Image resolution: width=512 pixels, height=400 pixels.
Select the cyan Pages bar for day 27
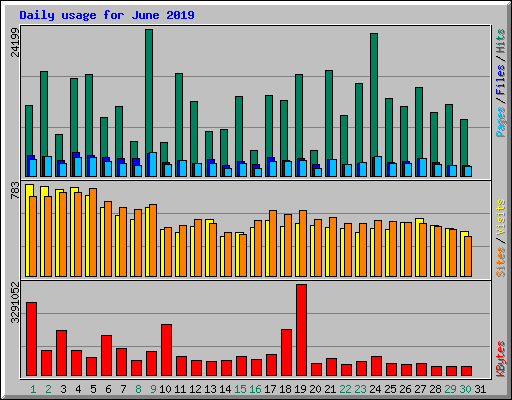pyautogui.click(x=423, y=168)
